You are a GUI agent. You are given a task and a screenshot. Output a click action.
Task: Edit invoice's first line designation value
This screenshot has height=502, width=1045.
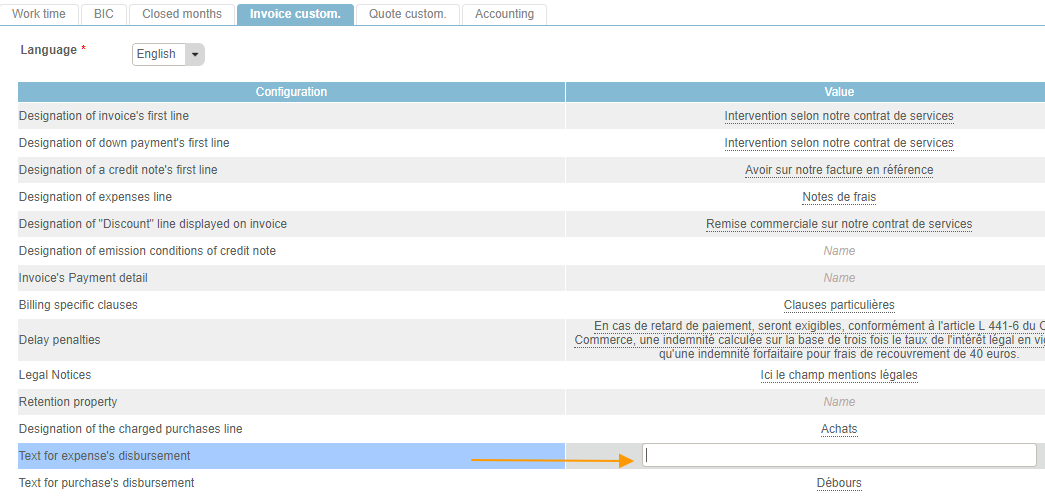pyautogui.click(x=838, y=116)
